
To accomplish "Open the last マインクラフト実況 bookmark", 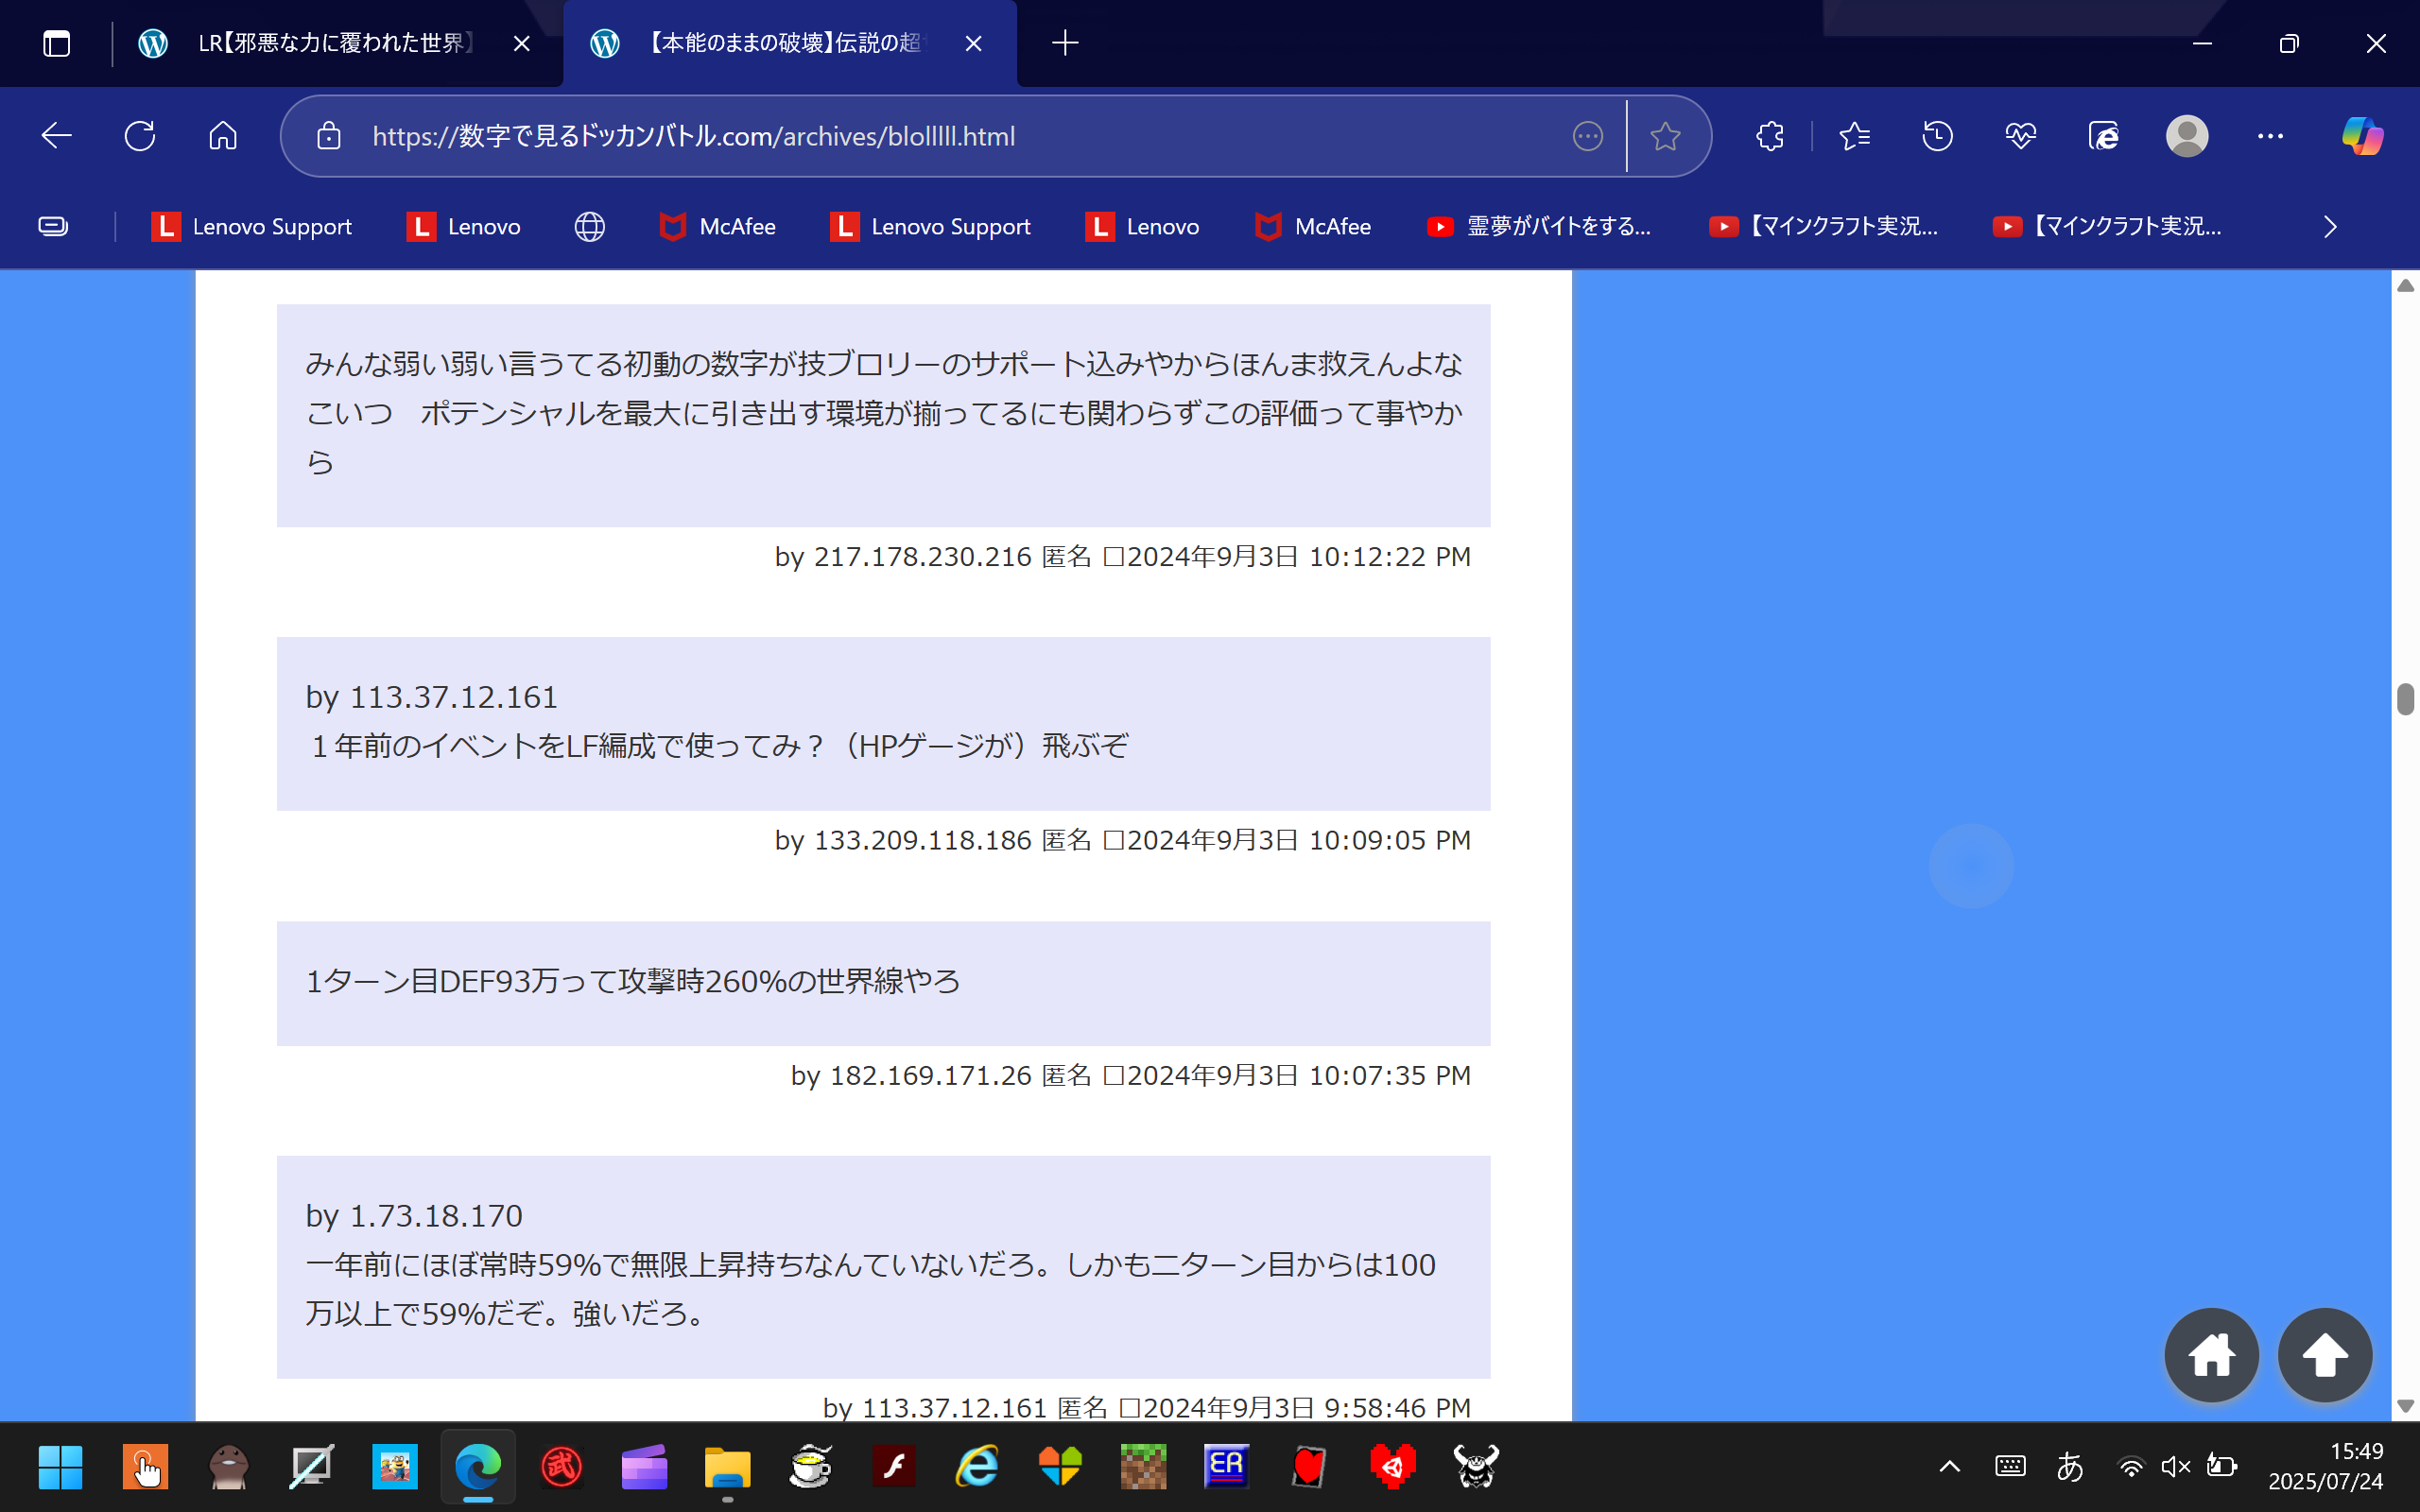I will 2108,227.
